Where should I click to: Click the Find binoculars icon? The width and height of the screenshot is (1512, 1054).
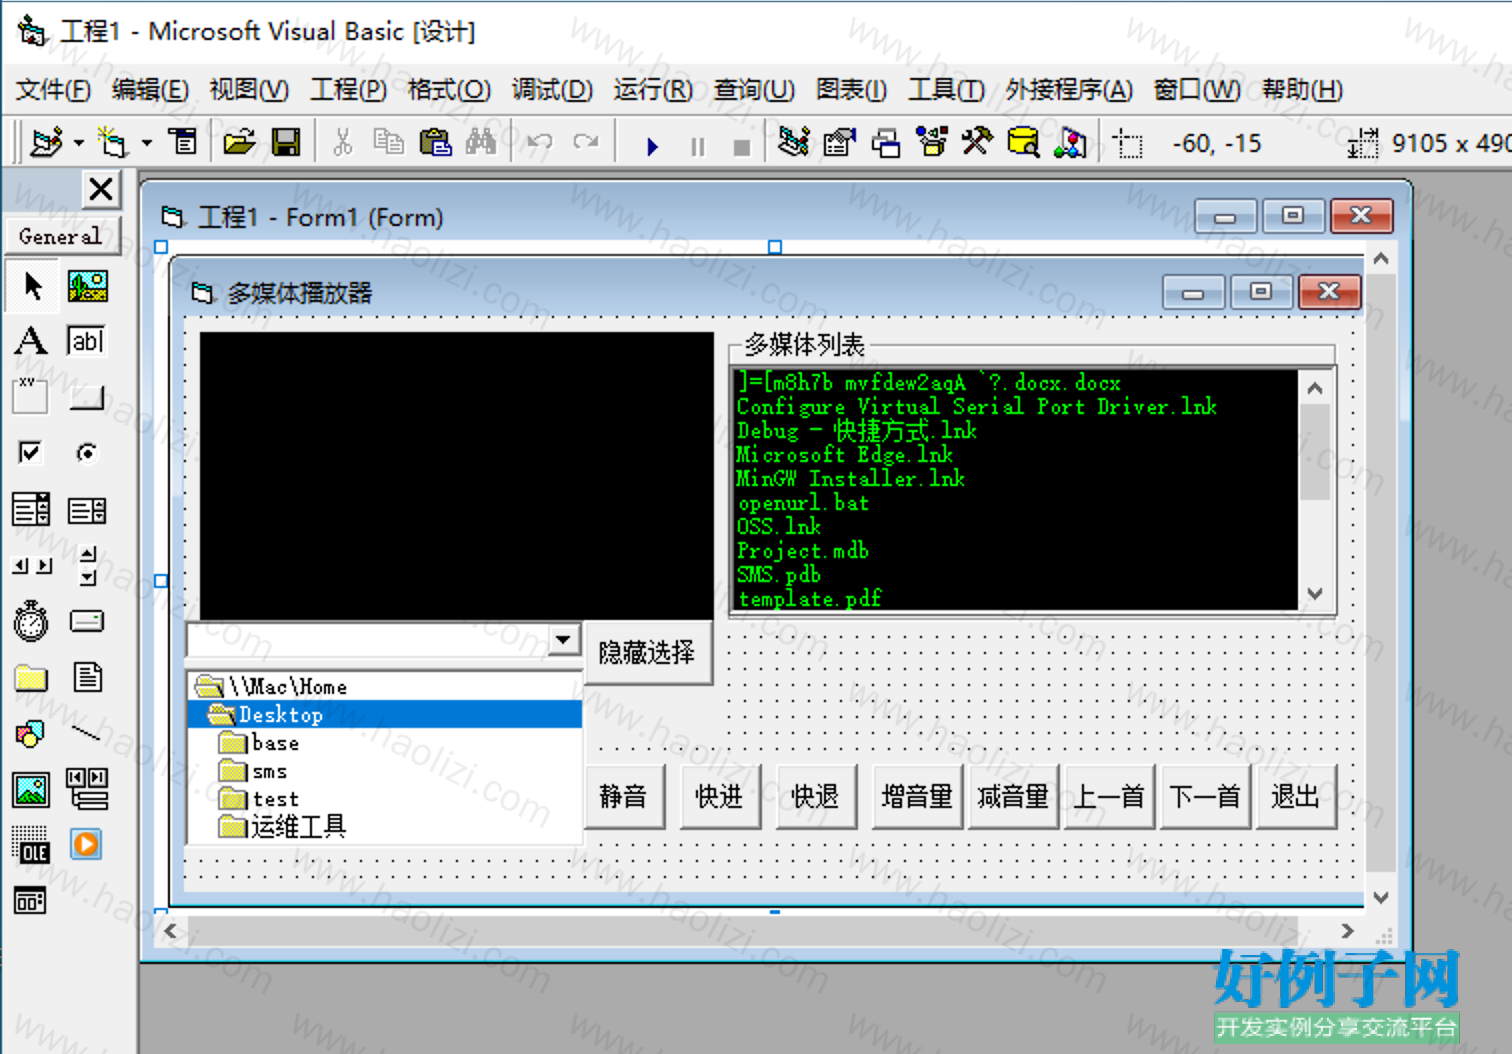pyautogui.click(x=481, y=143)
